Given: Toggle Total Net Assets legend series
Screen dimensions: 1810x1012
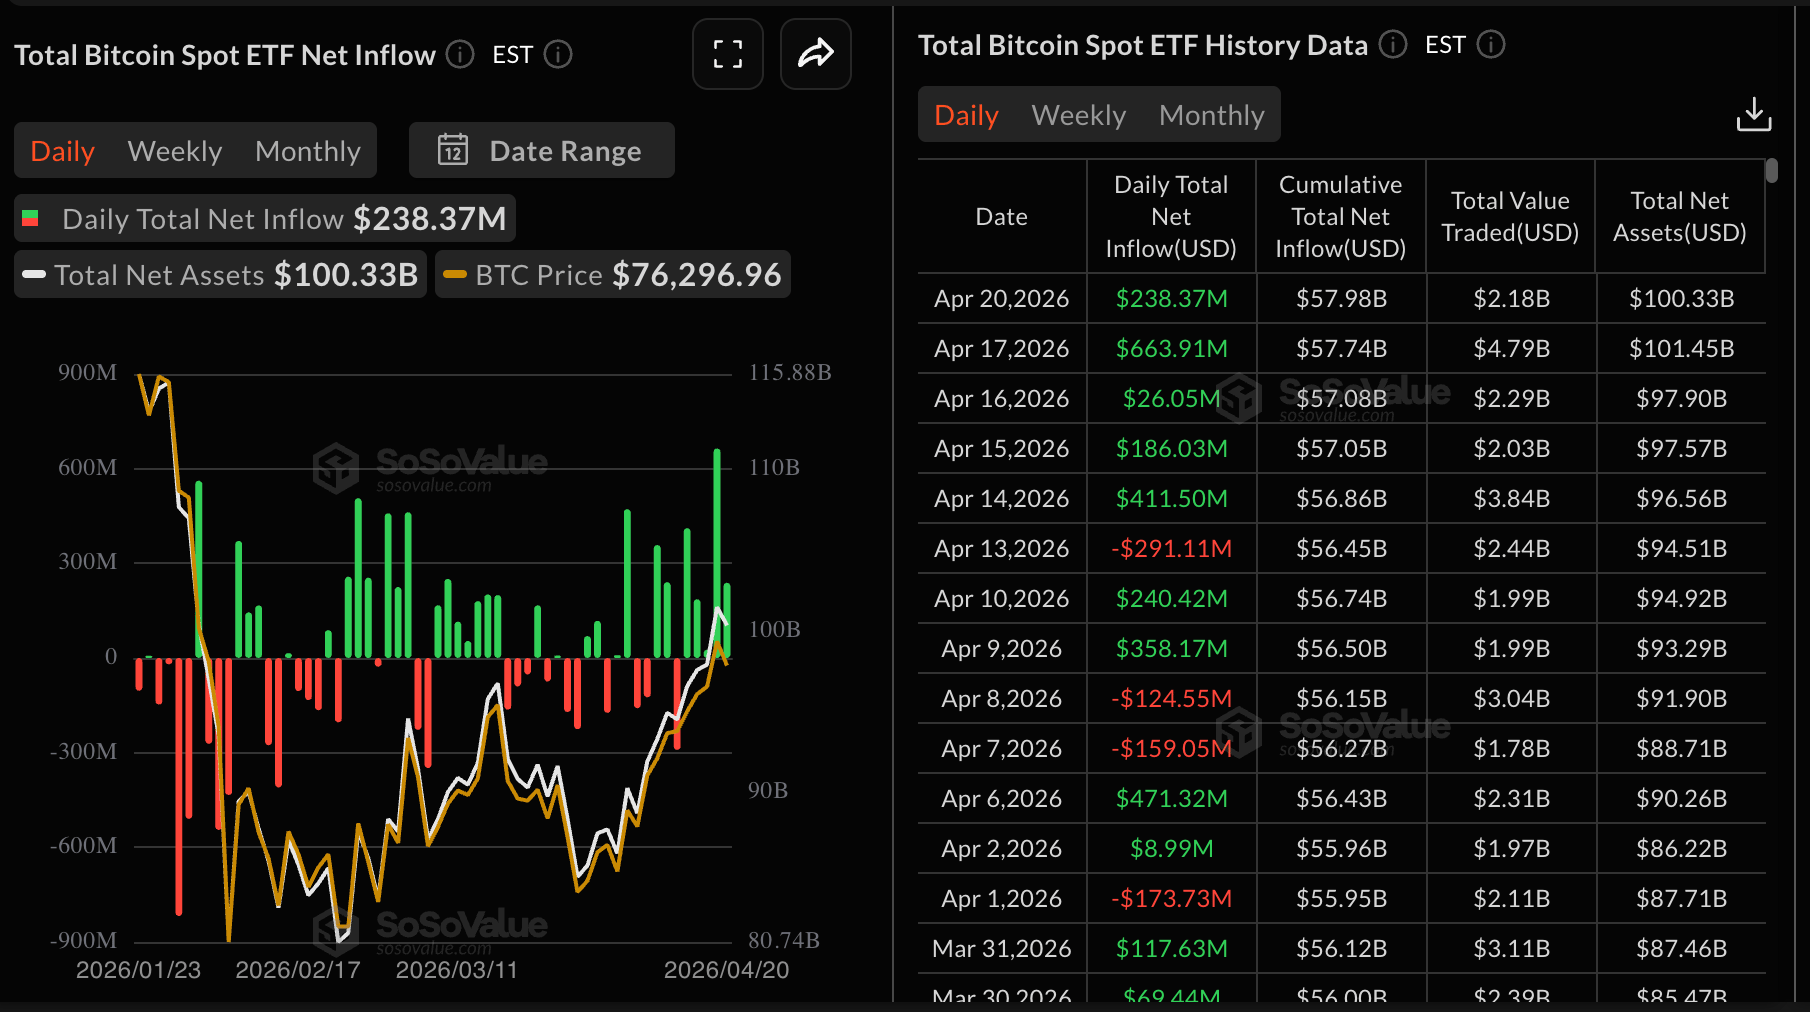Looking at the screenshot, I should (221, 275).
